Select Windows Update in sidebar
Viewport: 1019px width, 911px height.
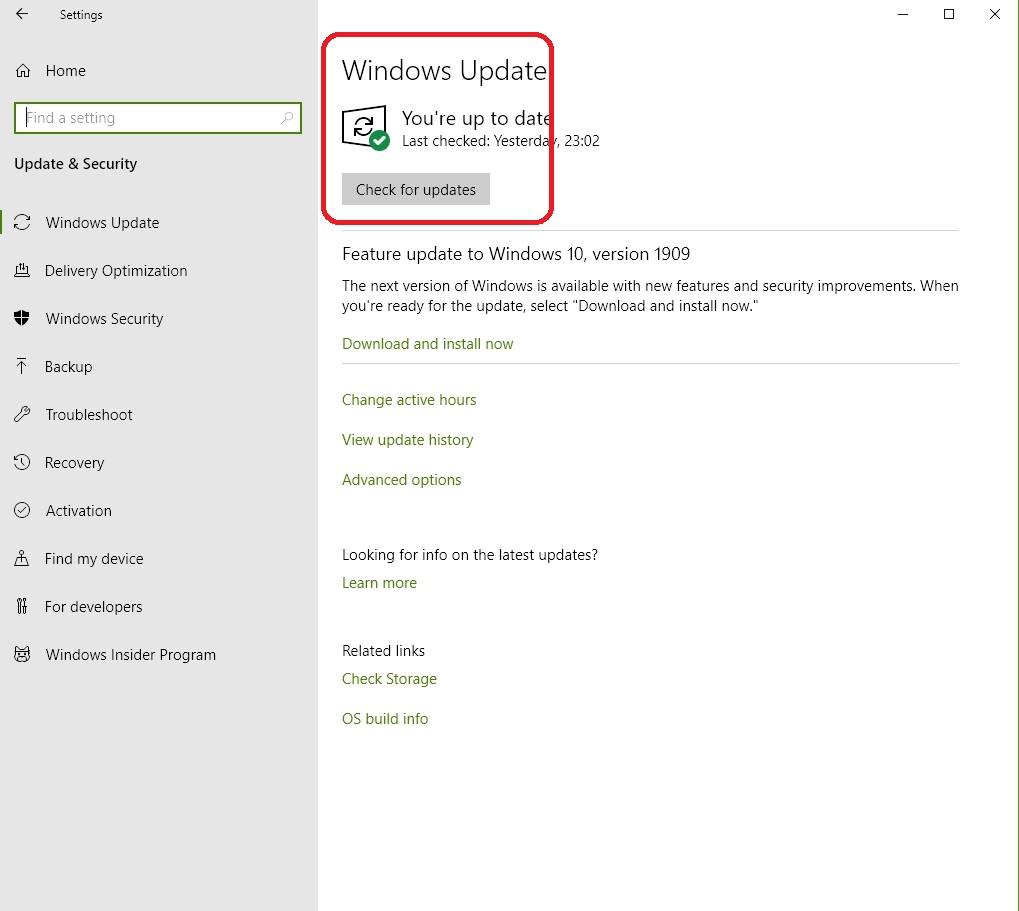(102, 223)
